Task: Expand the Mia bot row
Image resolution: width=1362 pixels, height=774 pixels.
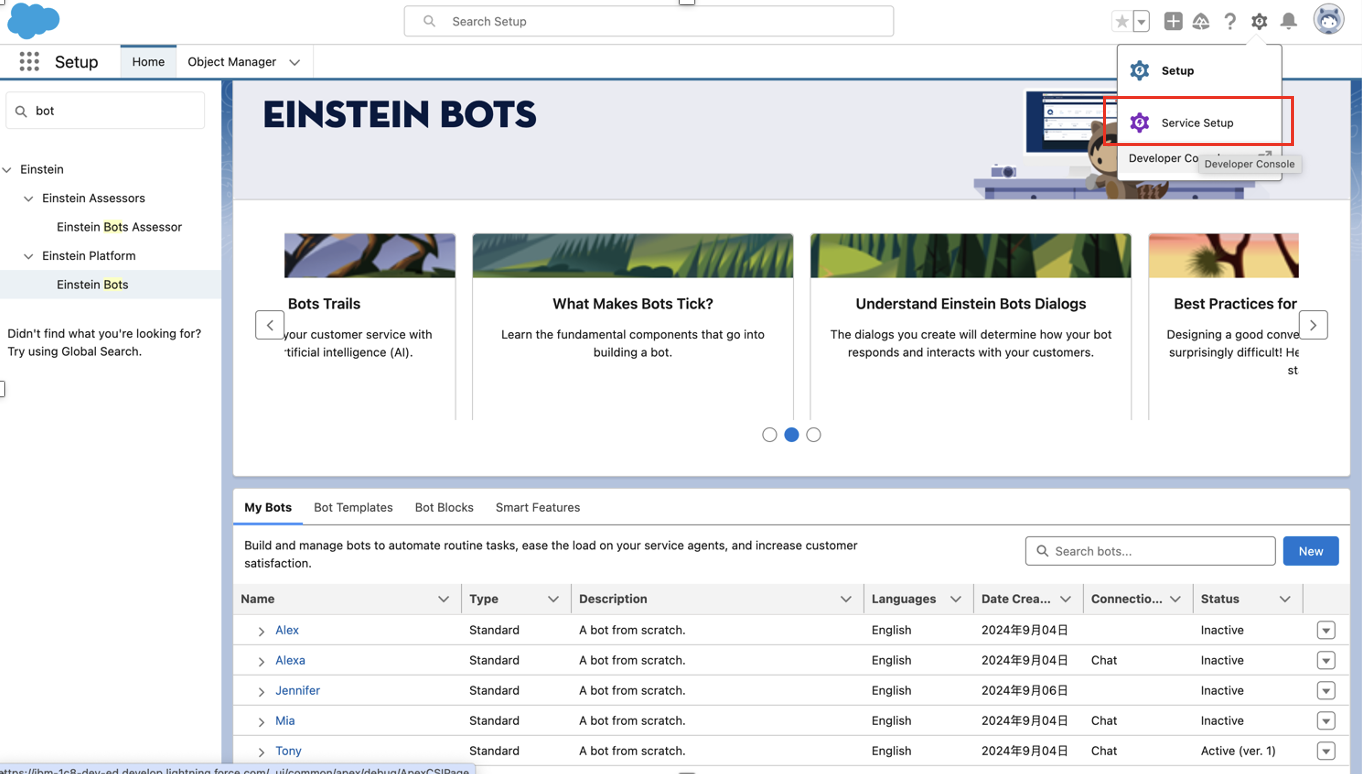Action: pyautogui.click(x=261, y=721)
